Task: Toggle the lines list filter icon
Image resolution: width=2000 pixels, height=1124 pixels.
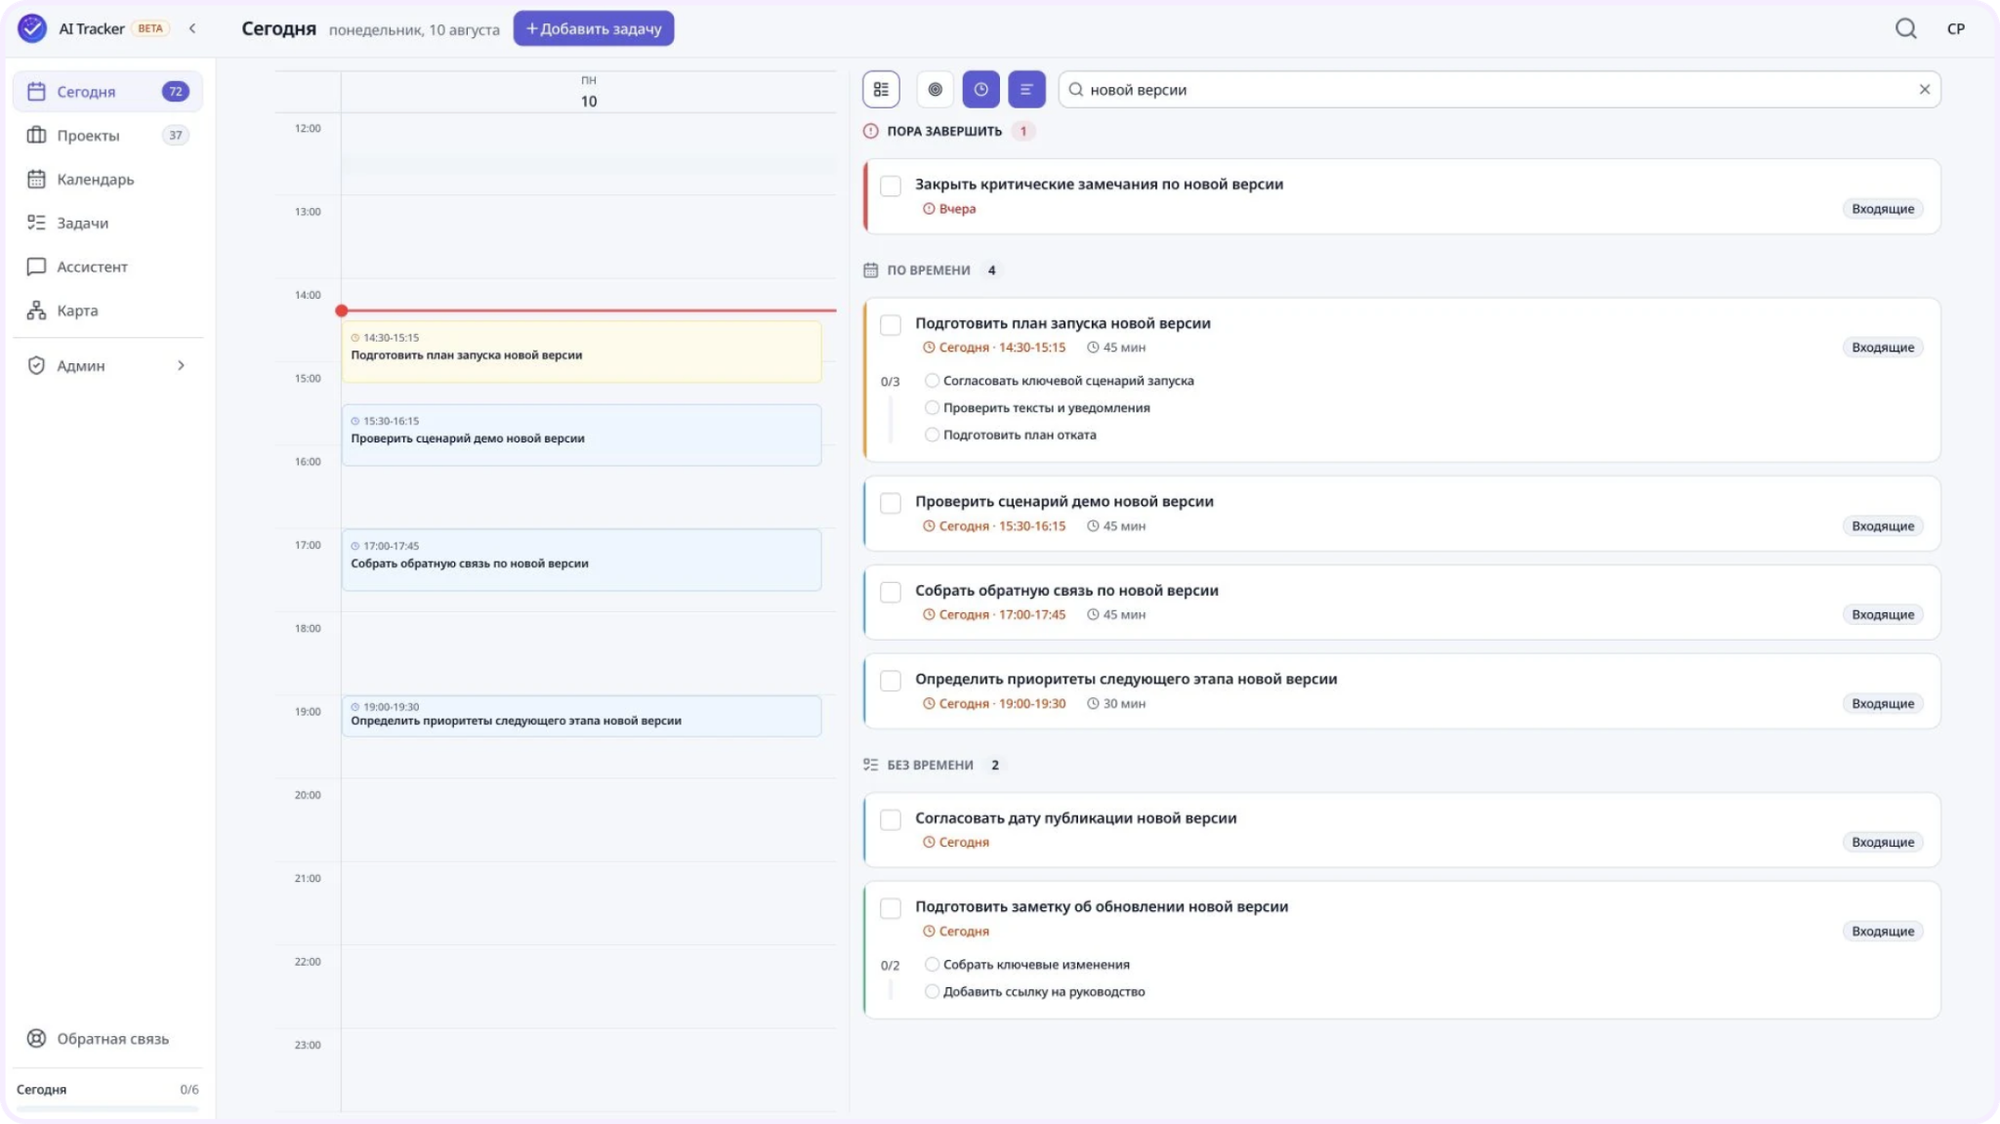Action: tap(1027, 89)
